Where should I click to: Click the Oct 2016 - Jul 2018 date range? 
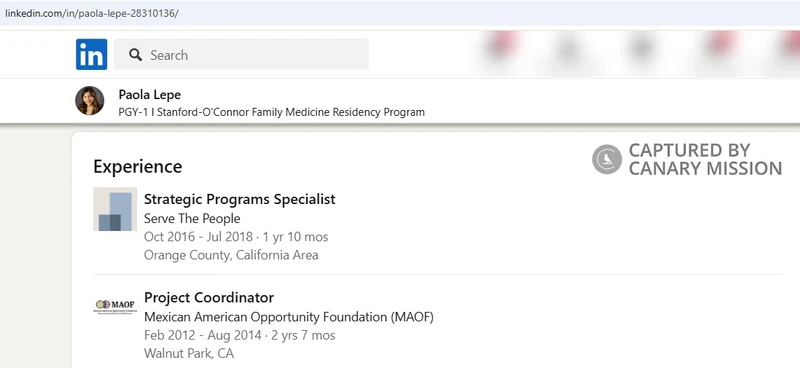[198, 237]
